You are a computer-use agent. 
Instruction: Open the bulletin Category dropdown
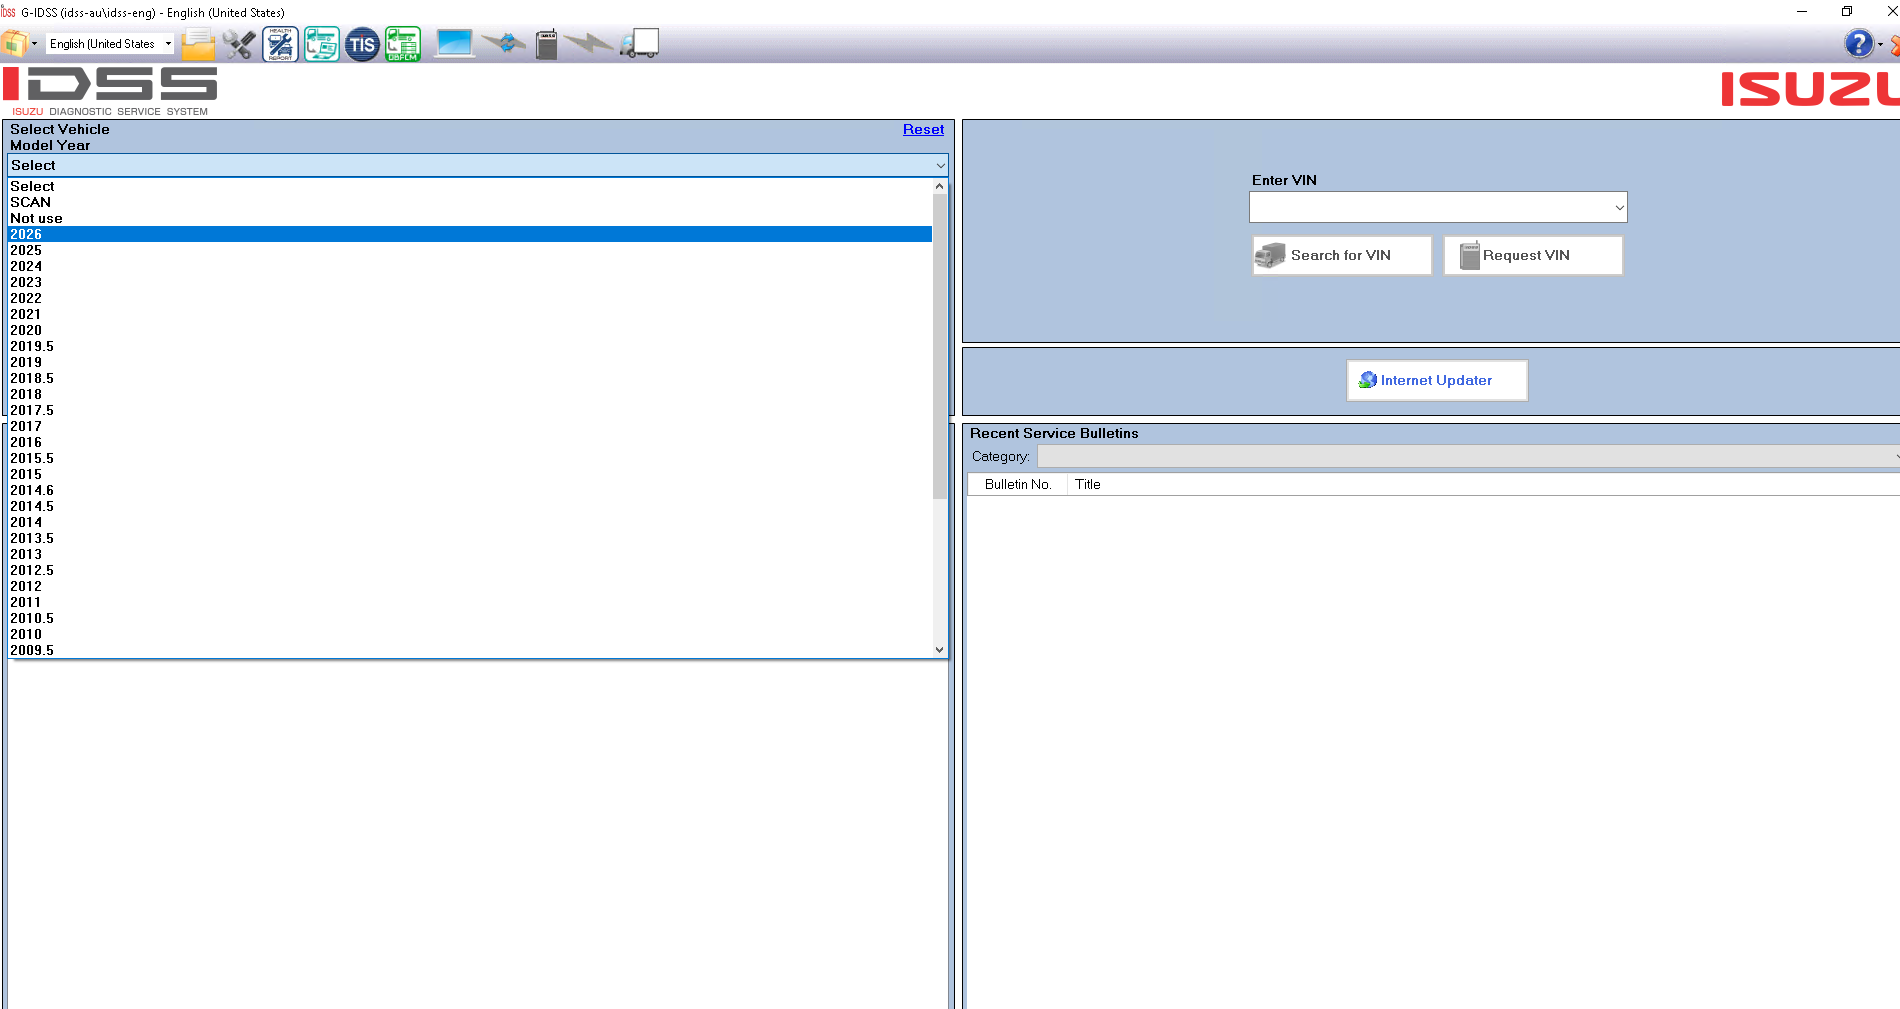[1468, 456]
